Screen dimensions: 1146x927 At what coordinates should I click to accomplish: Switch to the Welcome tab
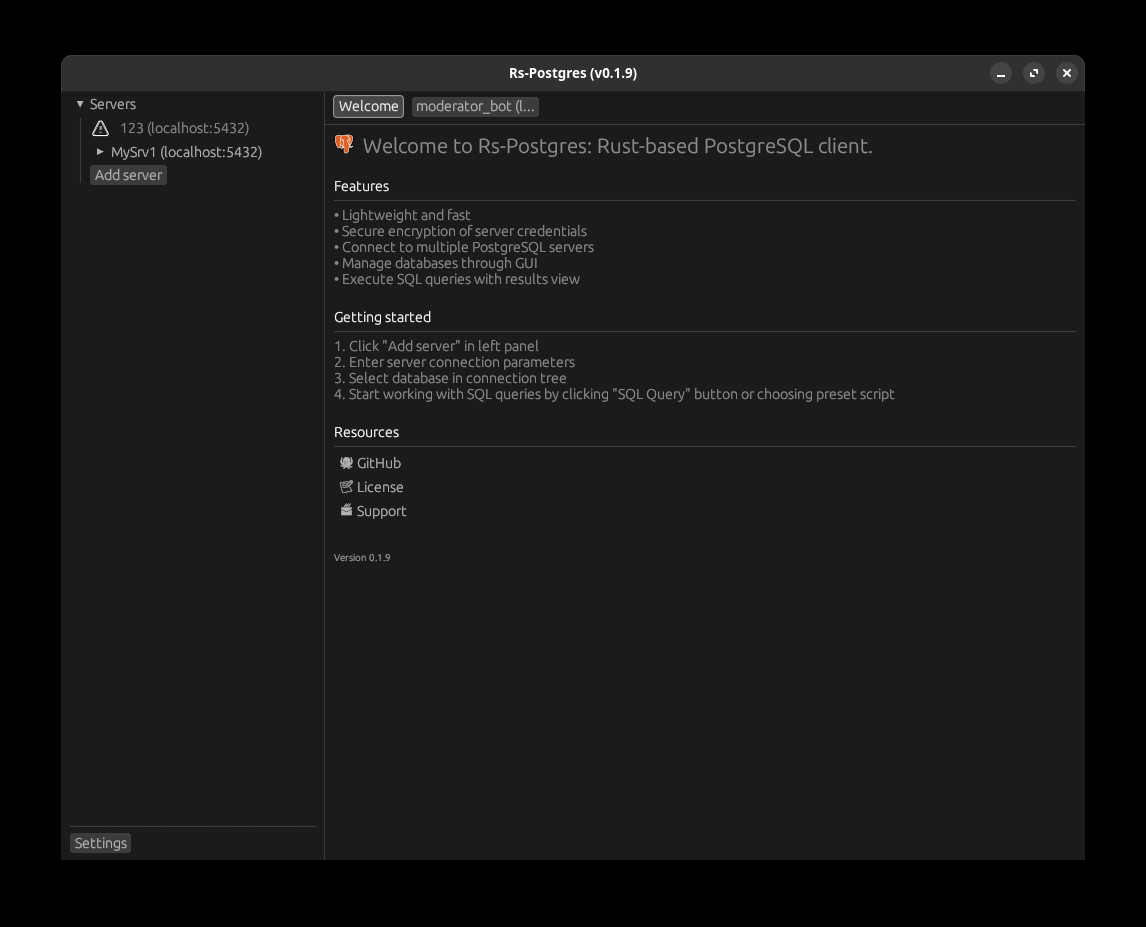(368, 106)
